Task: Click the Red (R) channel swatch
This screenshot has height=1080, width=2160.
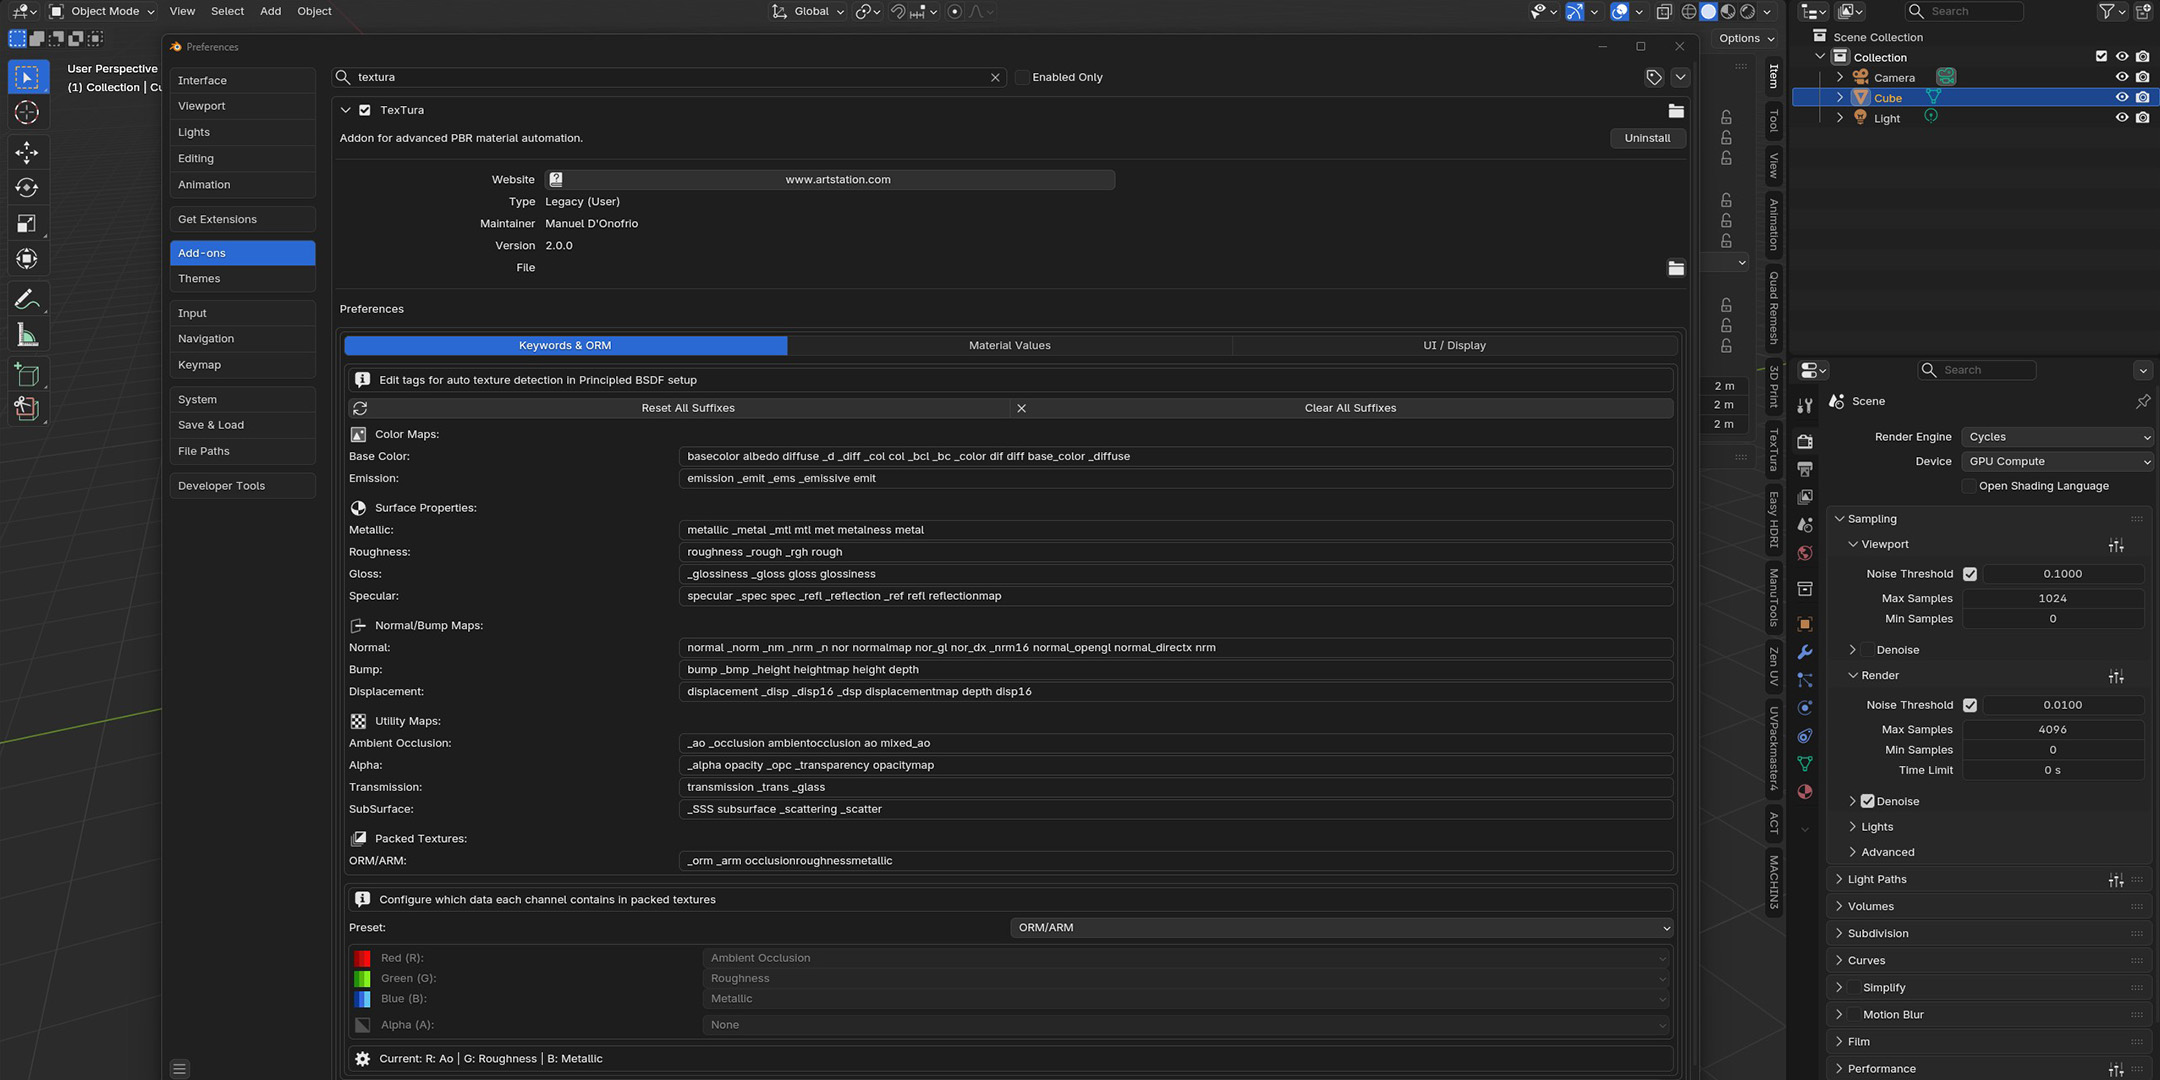Action: [362, 958]
